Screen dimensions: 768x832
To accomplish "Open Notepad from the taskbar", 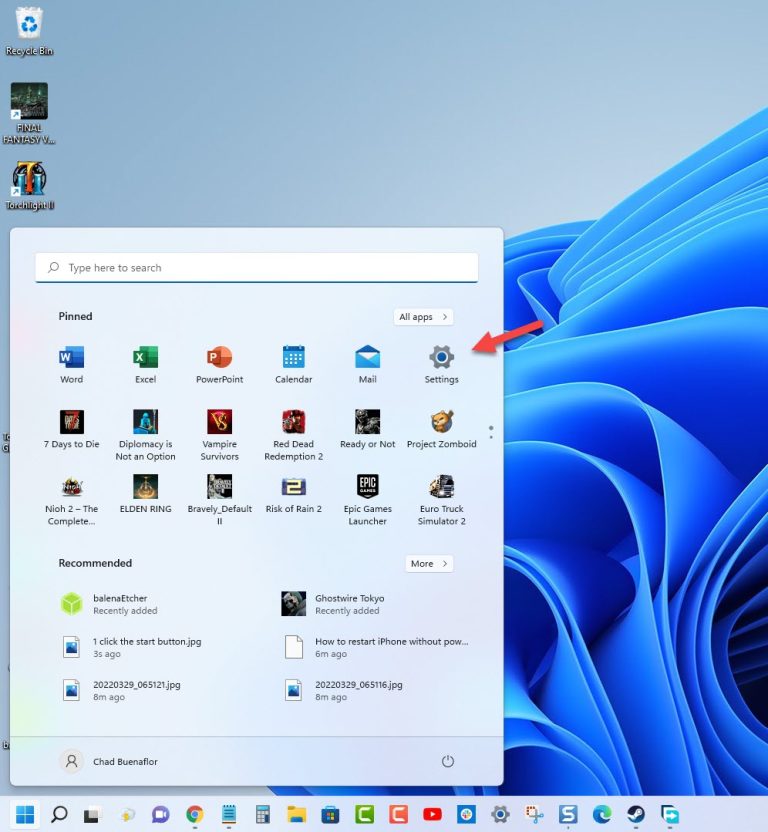I will coord(229,814).
